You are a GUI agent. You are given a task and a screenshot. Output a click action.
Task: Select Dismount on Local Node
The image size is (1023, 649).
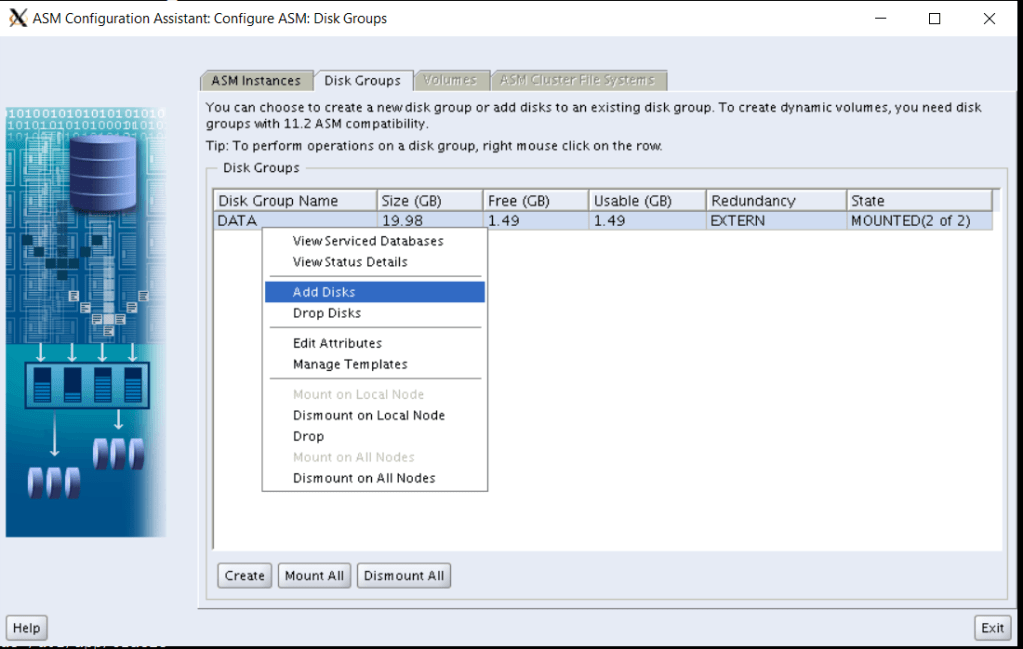click(x=368, y=415)
